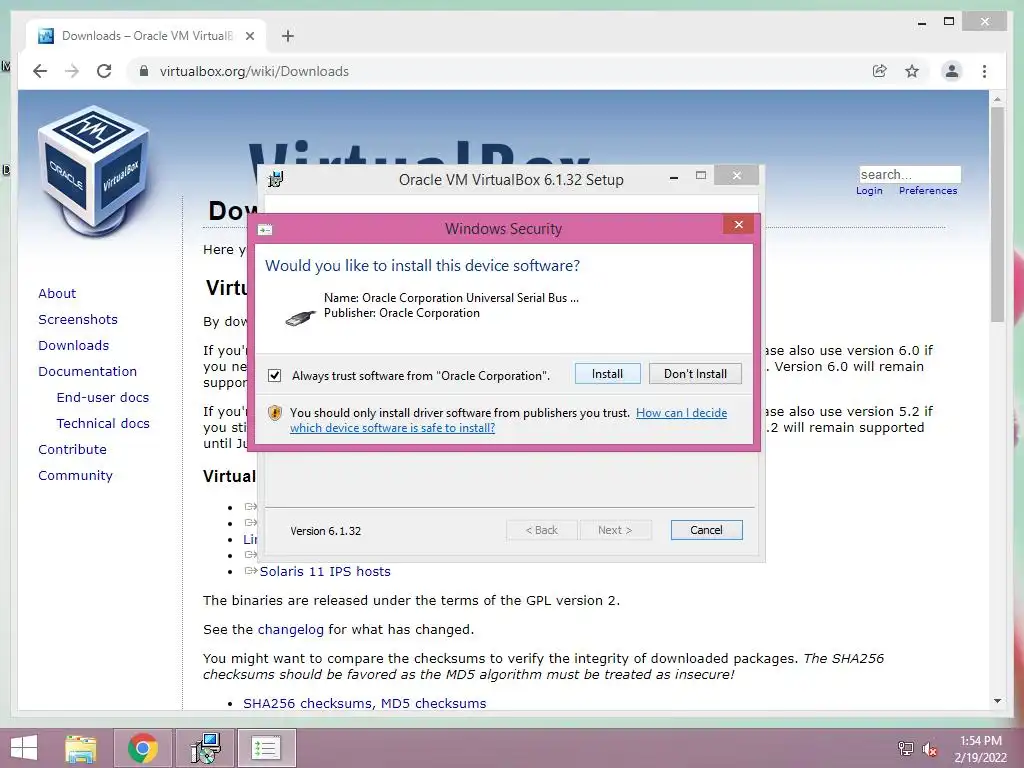Click the checklist taskbar icon
This screenshot has width=1024, height=768.
pyautogui.click(x=266, y=748)
